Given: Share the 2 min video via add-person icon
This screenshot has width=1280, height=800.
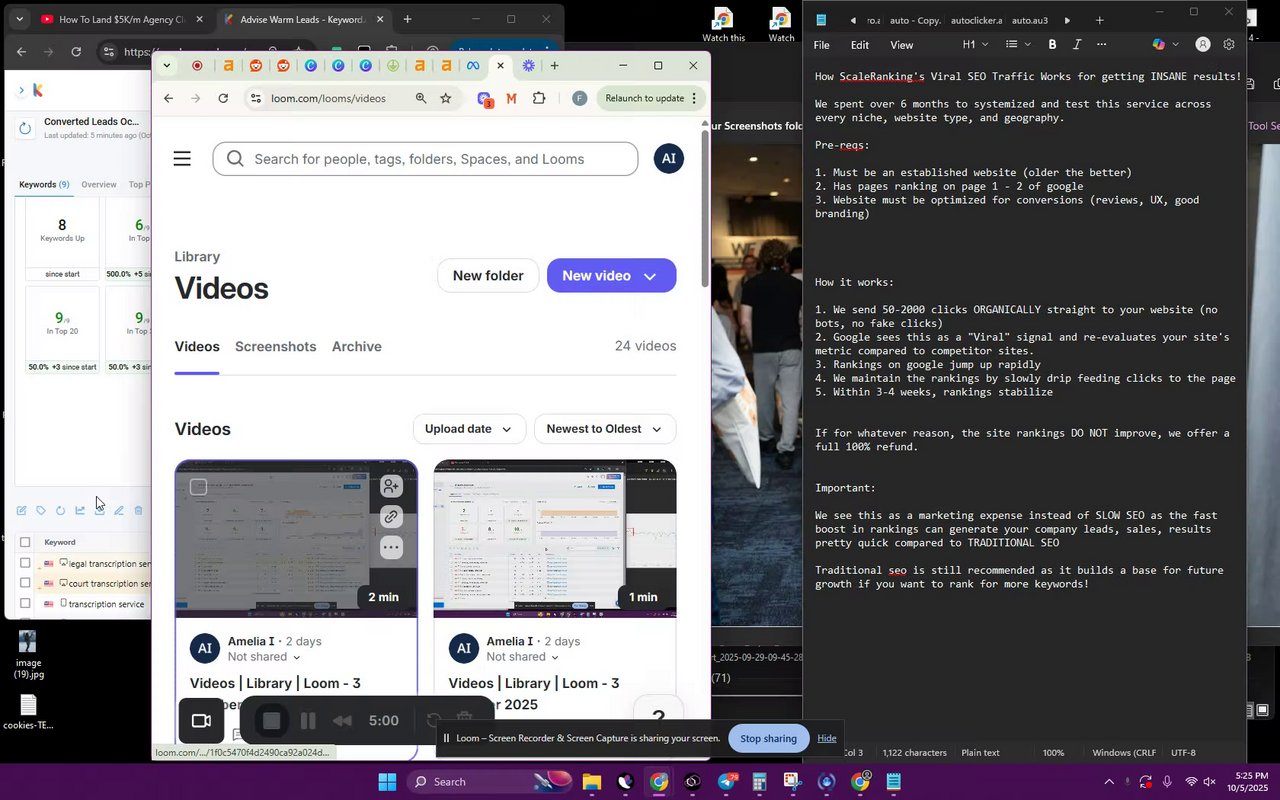Looking at the screenshot, I should (x=391, y=487).
